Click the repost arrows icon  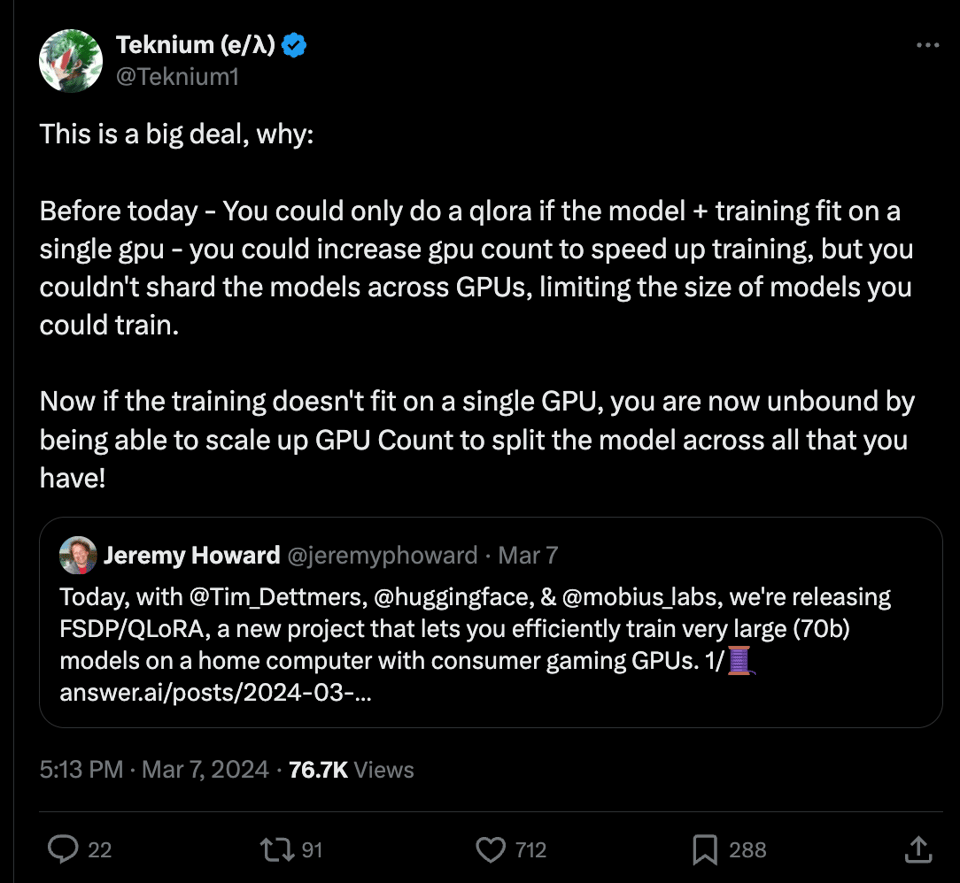pyautogui.click(x=273, y=850)
